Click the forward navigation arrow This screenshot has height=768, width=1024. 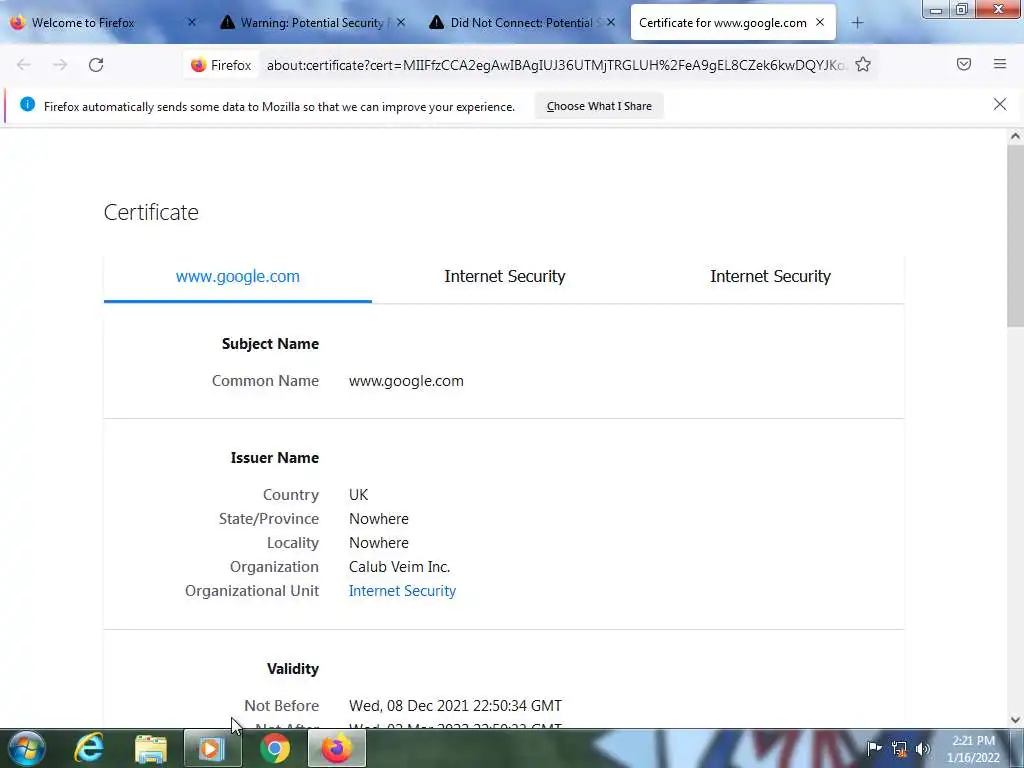(x=60, y=65)
